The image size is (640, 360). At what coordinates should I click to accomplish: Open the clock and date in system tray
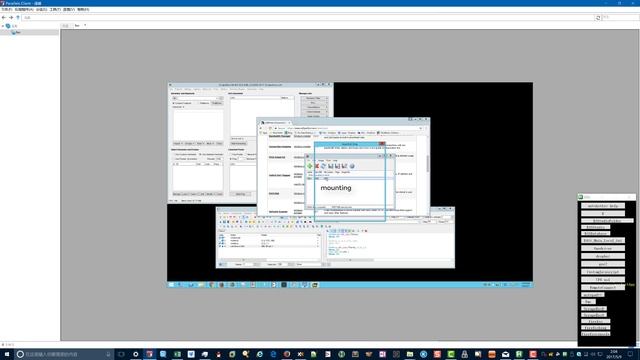coord(613,354)
